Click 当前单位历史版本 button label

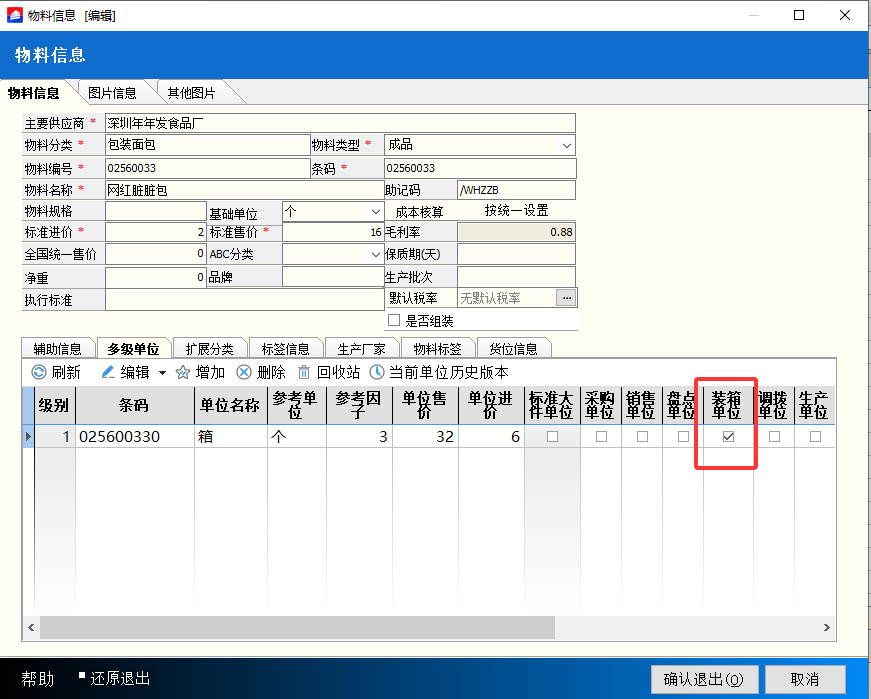click(448, 372)
